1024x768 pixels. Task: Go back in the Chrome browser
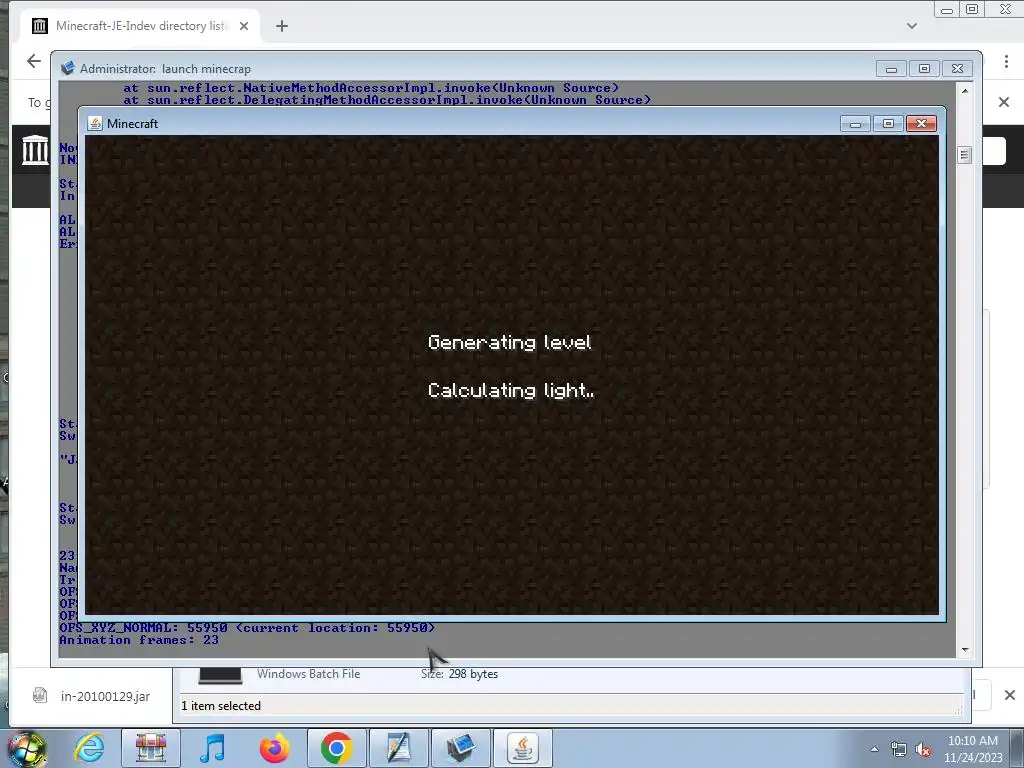tap(34, 61)
